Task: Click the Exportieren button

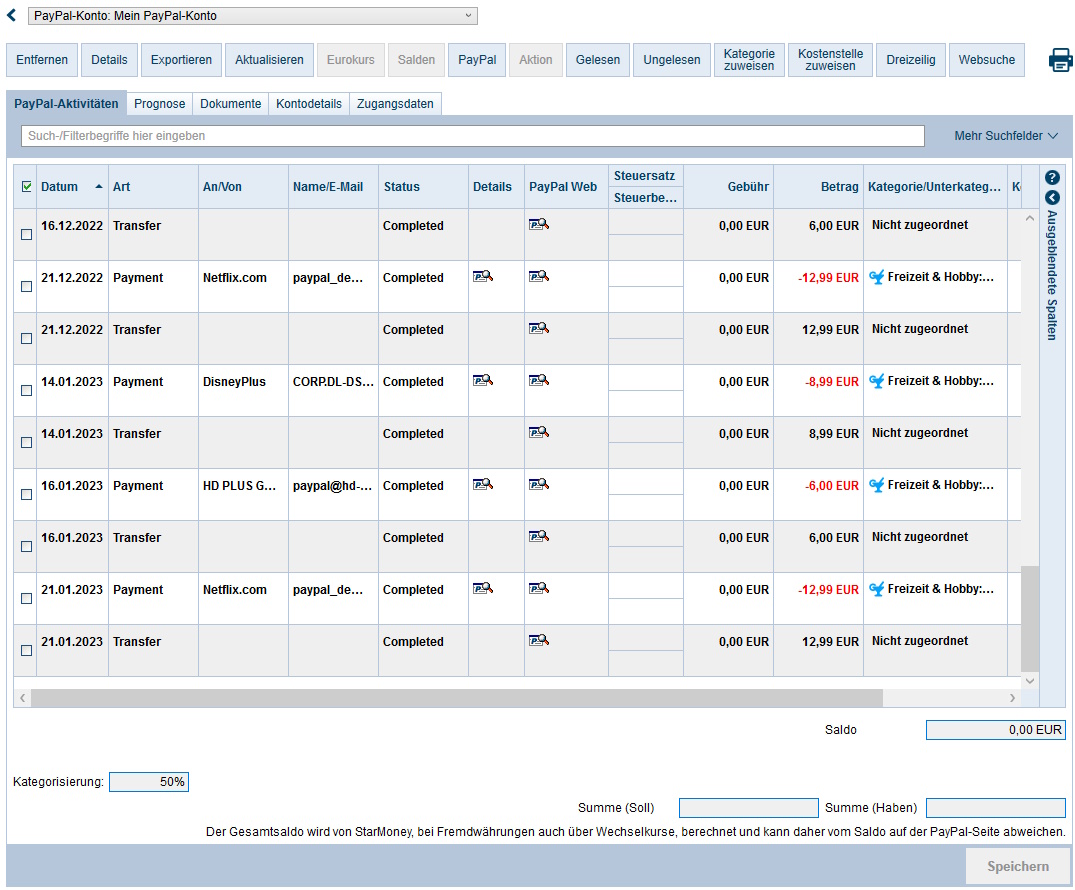Action: [181, 60]
